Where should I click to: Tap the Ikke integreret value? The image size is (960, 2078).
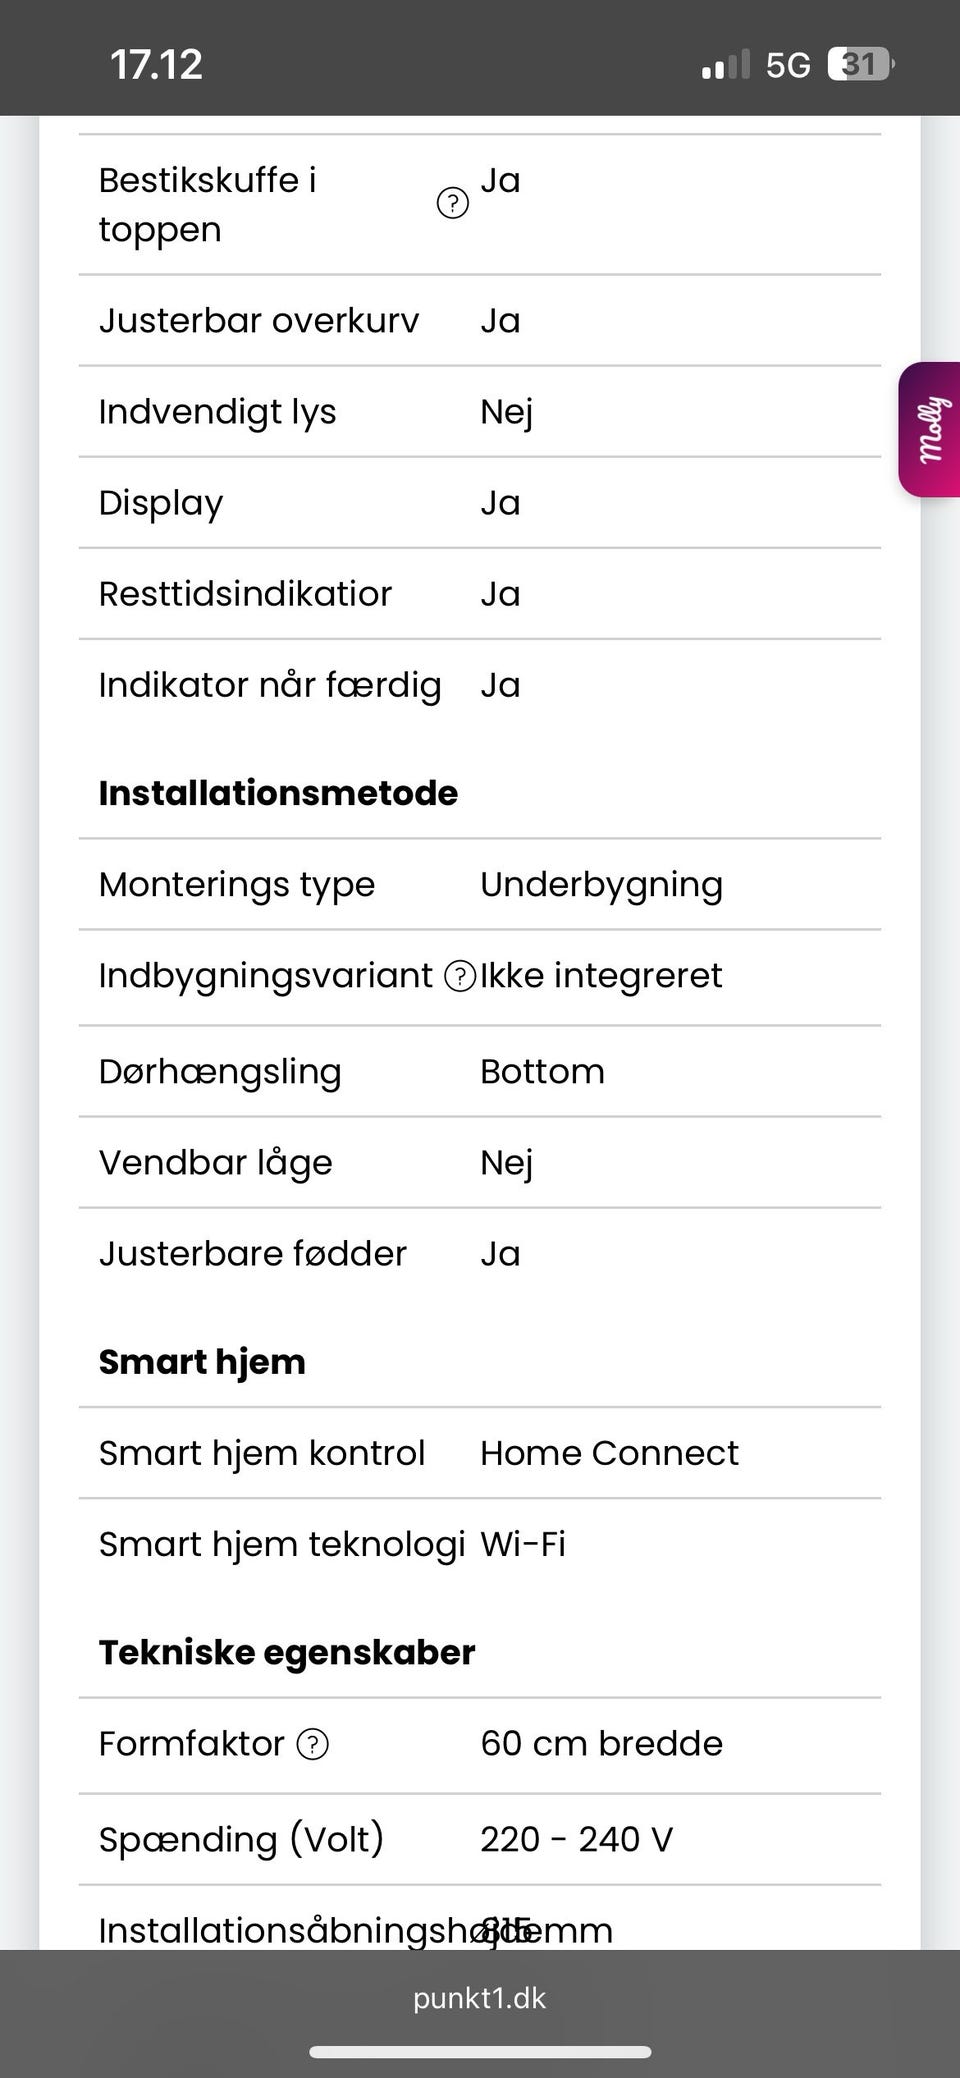click(x=601, y=976)
